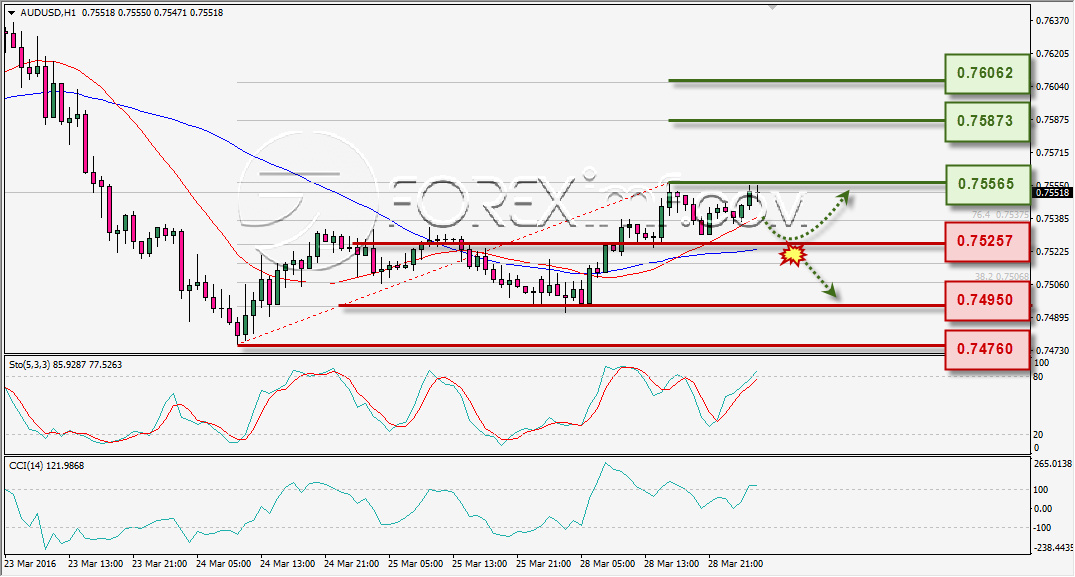
Task: Click the 24 Mar 13:00 time label
Action: click(x=287, y=564)
